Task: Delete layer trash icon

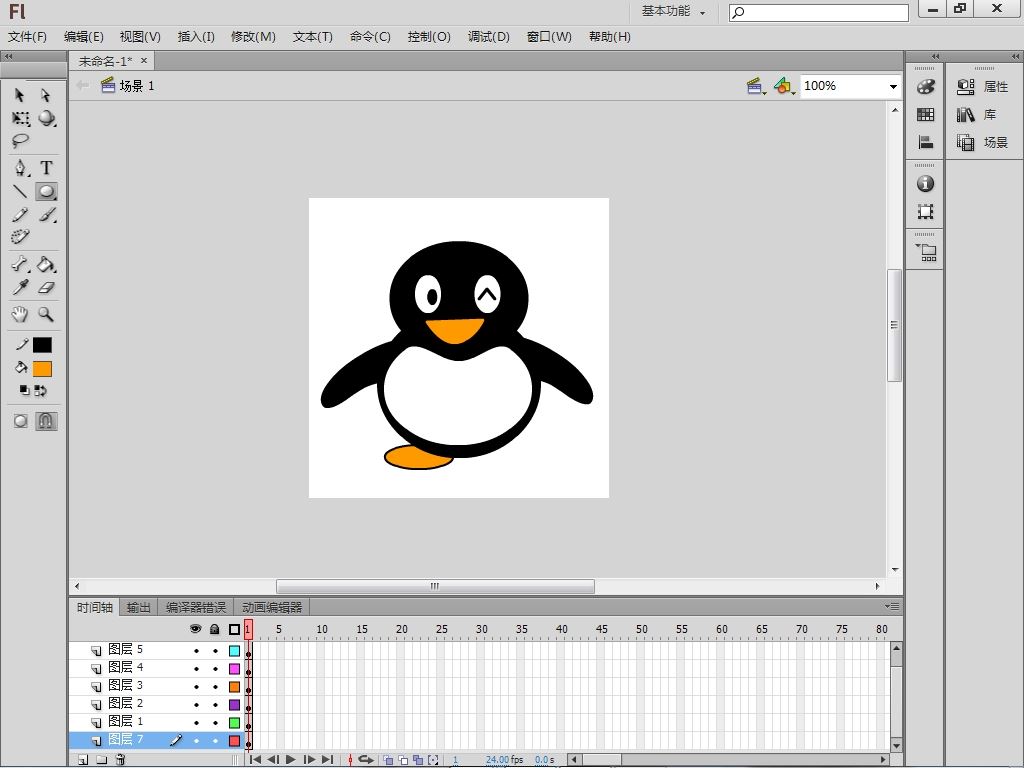Action: 120,760
